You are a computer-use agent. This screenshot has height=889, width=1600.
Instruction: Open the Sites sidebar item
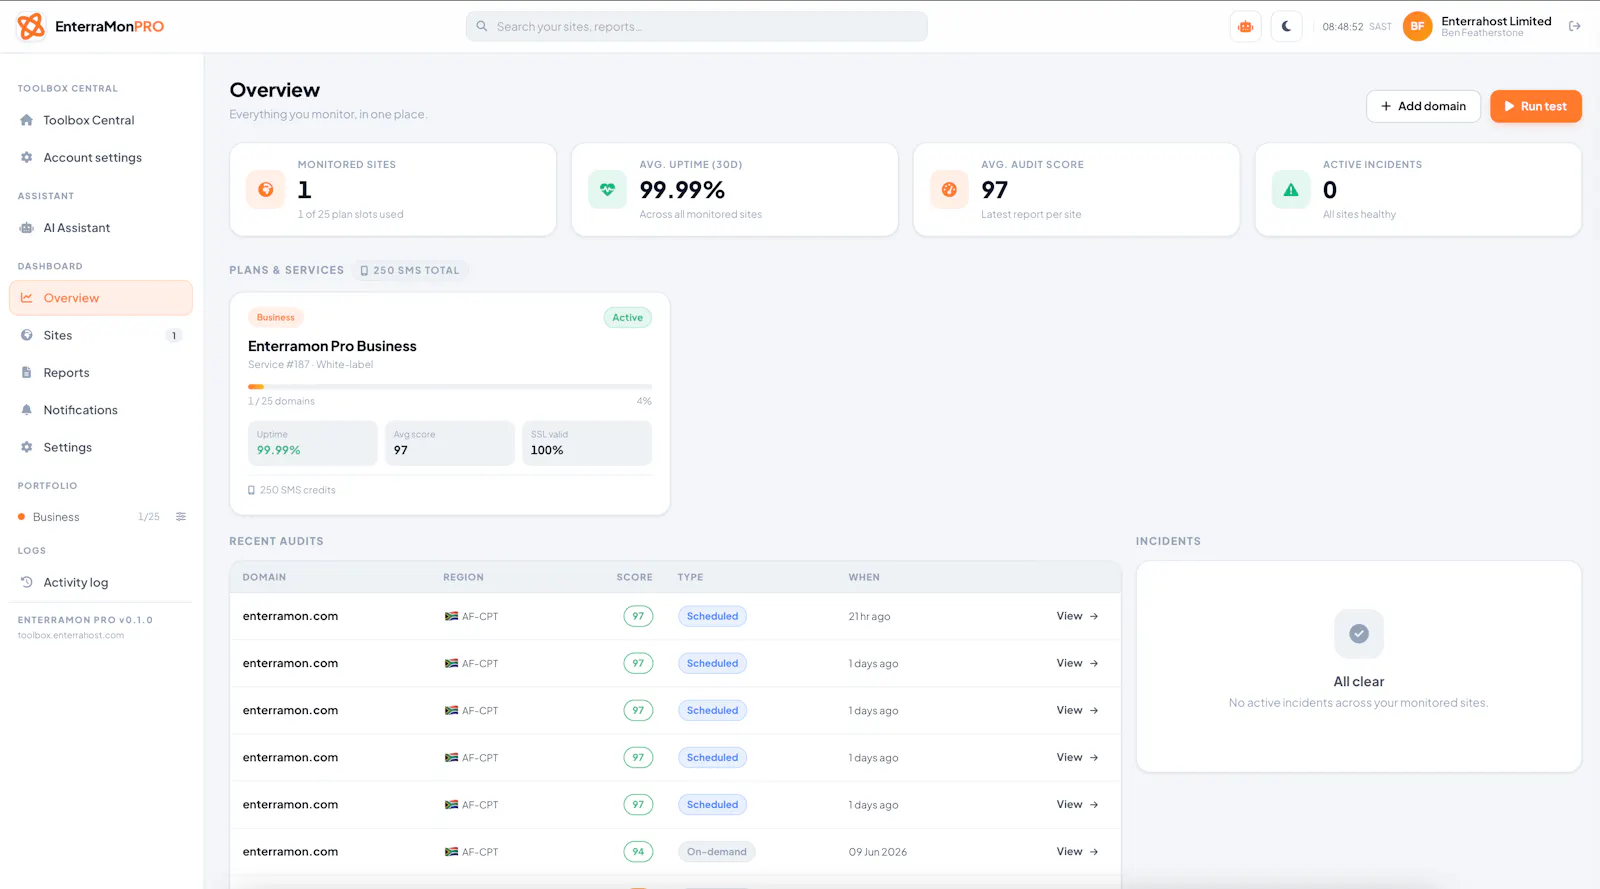101,336
